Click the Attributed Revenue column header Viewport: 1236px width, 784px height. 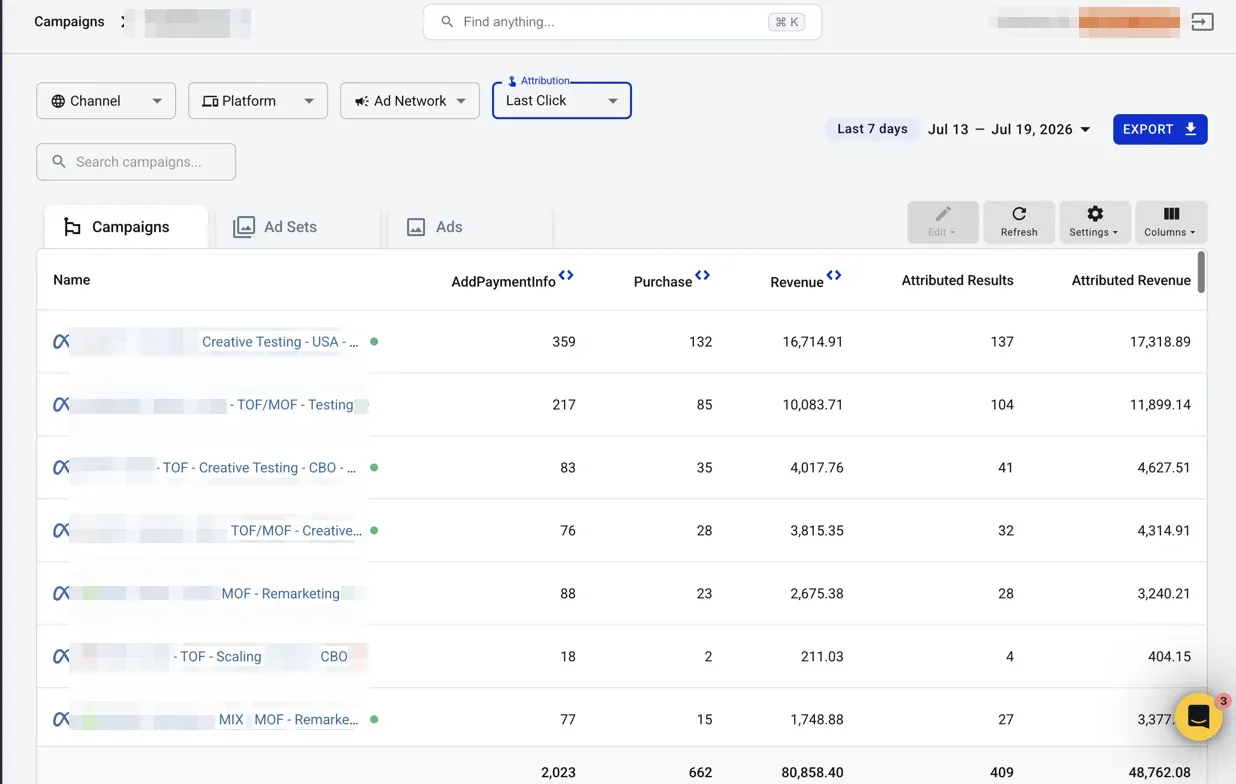(x=1131, y=280)
